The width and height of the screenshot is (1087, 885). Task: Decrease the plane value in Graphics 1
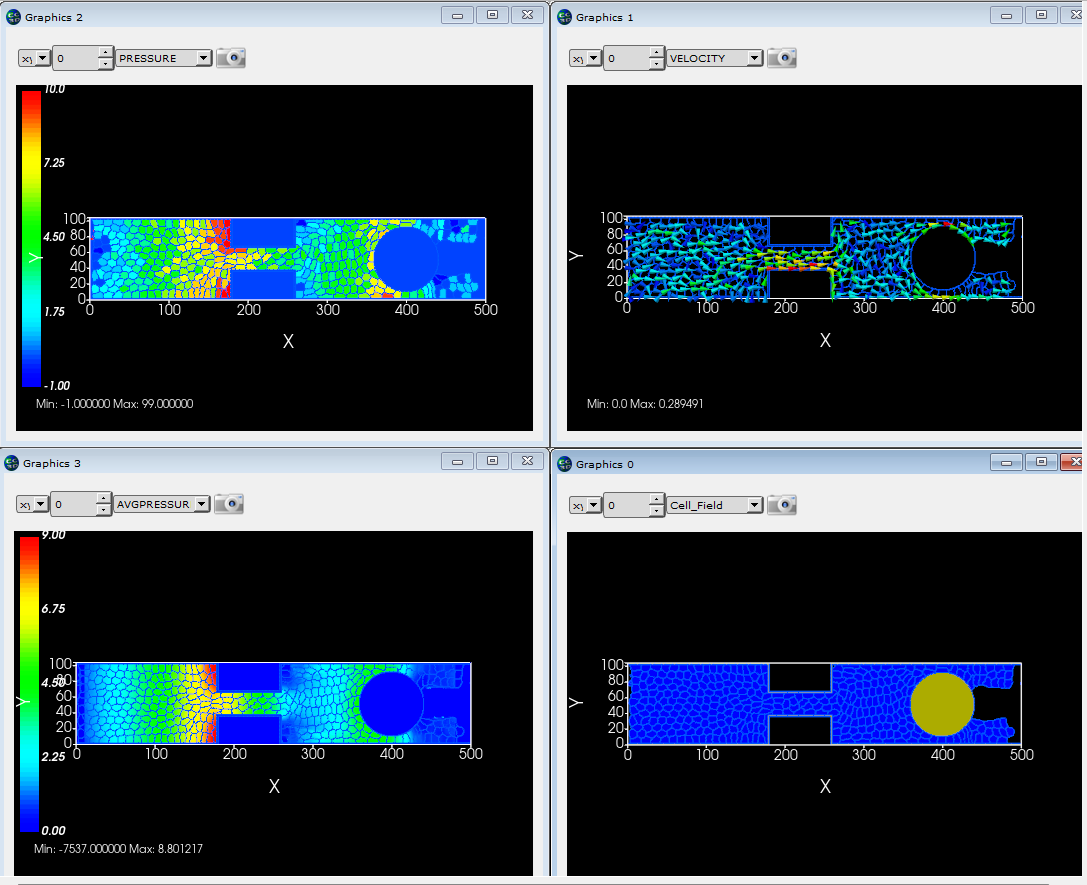point(656,64)
